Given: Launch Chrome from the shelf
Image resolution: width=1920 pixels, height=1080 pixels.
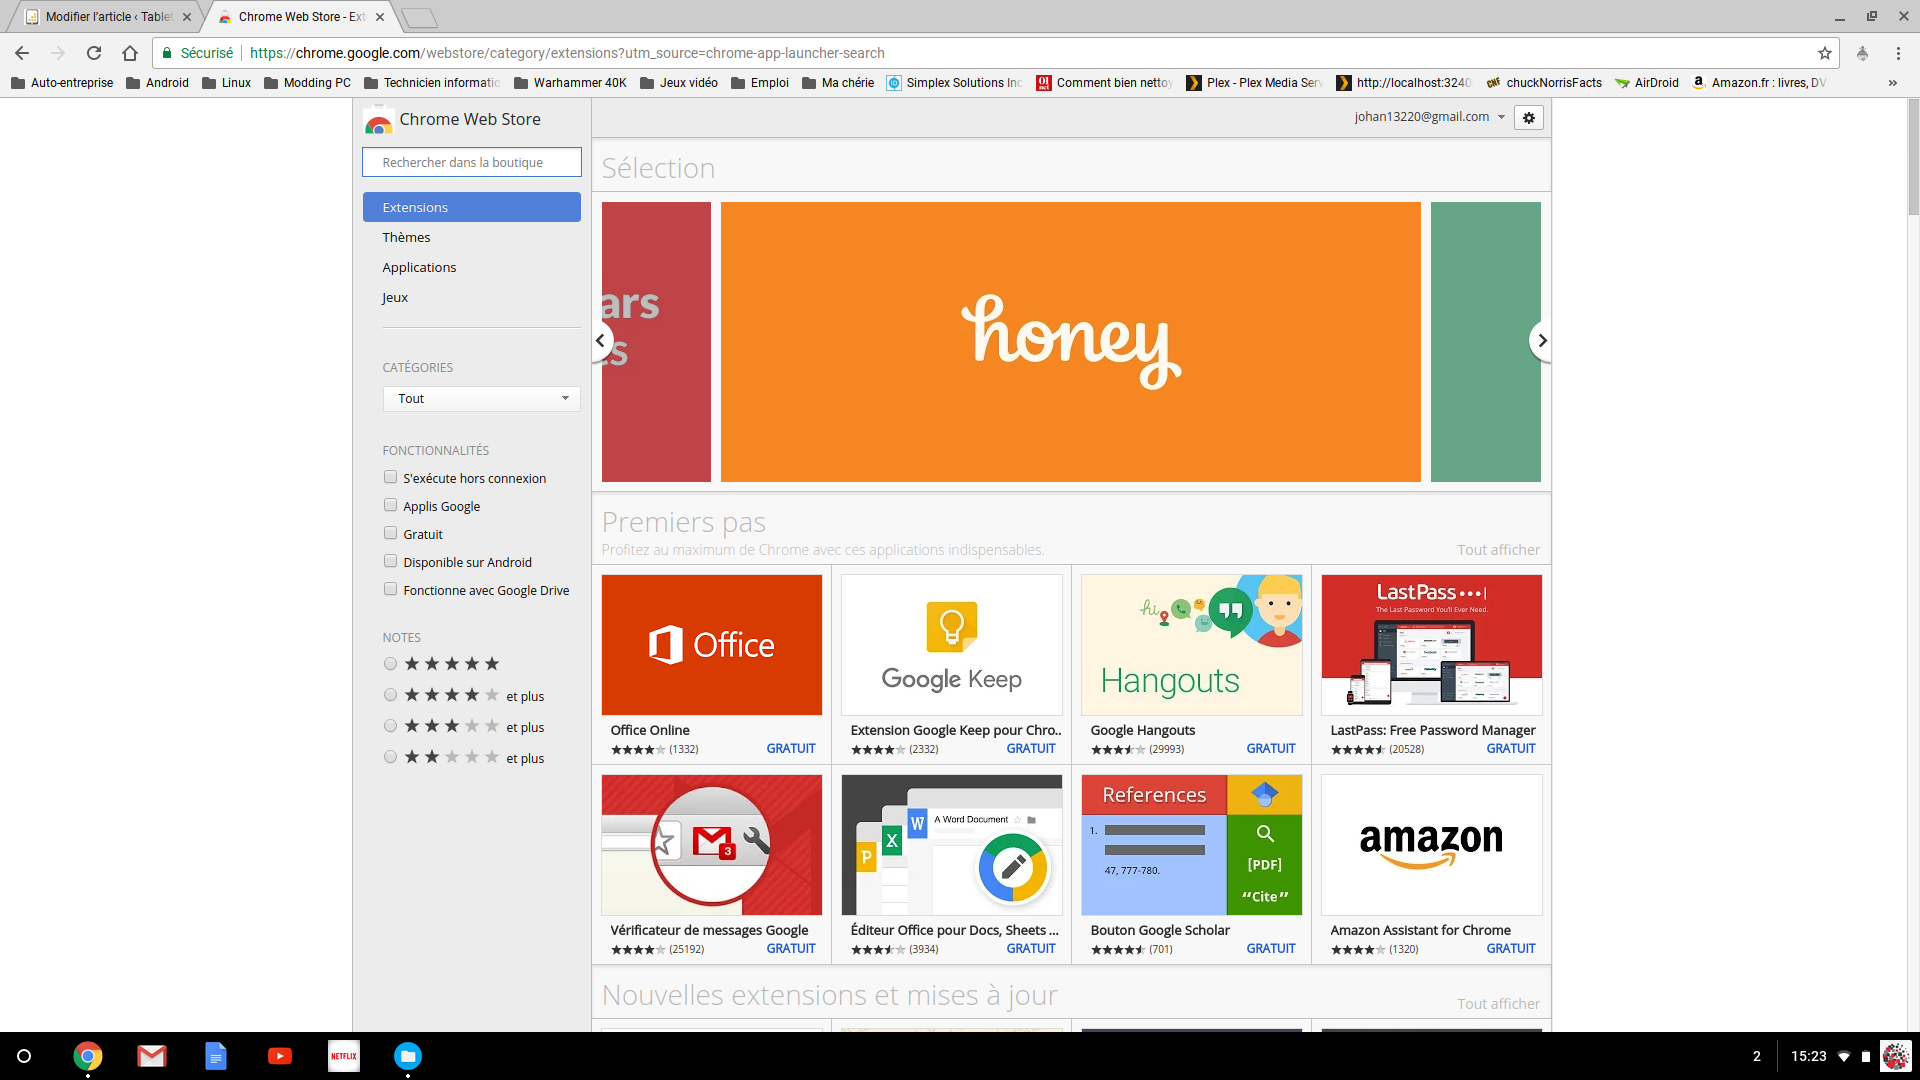Looking at the screenshot, I should 88,1056.
